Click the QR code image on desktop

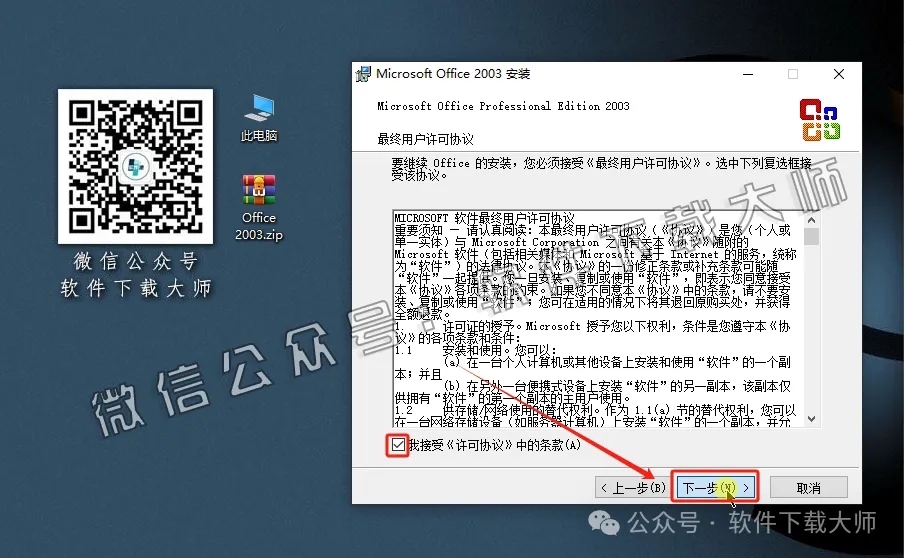[136, 166]
